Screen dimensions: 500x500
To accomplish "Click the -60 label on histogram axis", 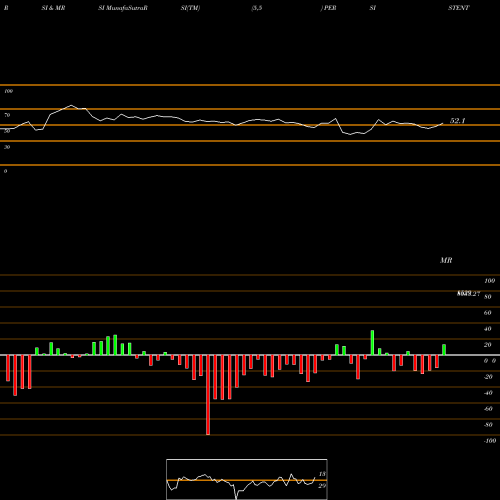I will click(488, 409).
